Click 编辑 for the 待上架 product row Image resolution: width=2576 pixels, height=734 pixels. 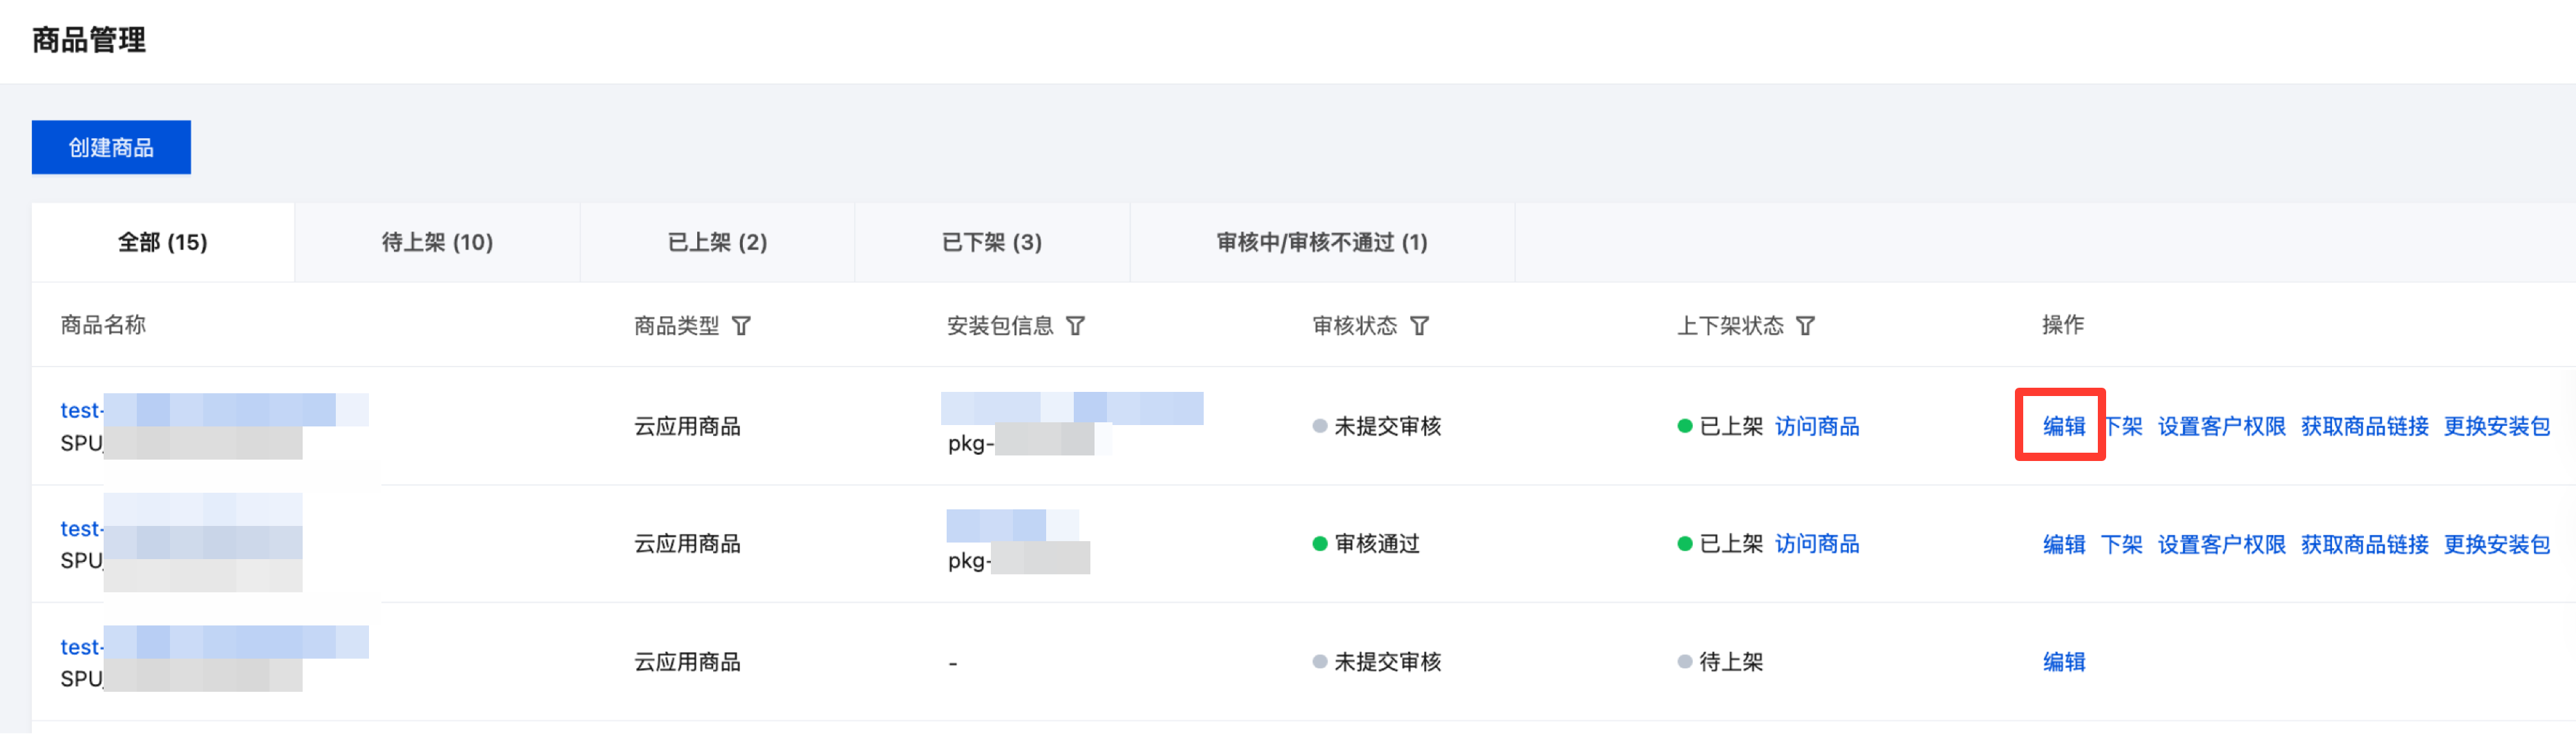click(x=2063, y=662)
